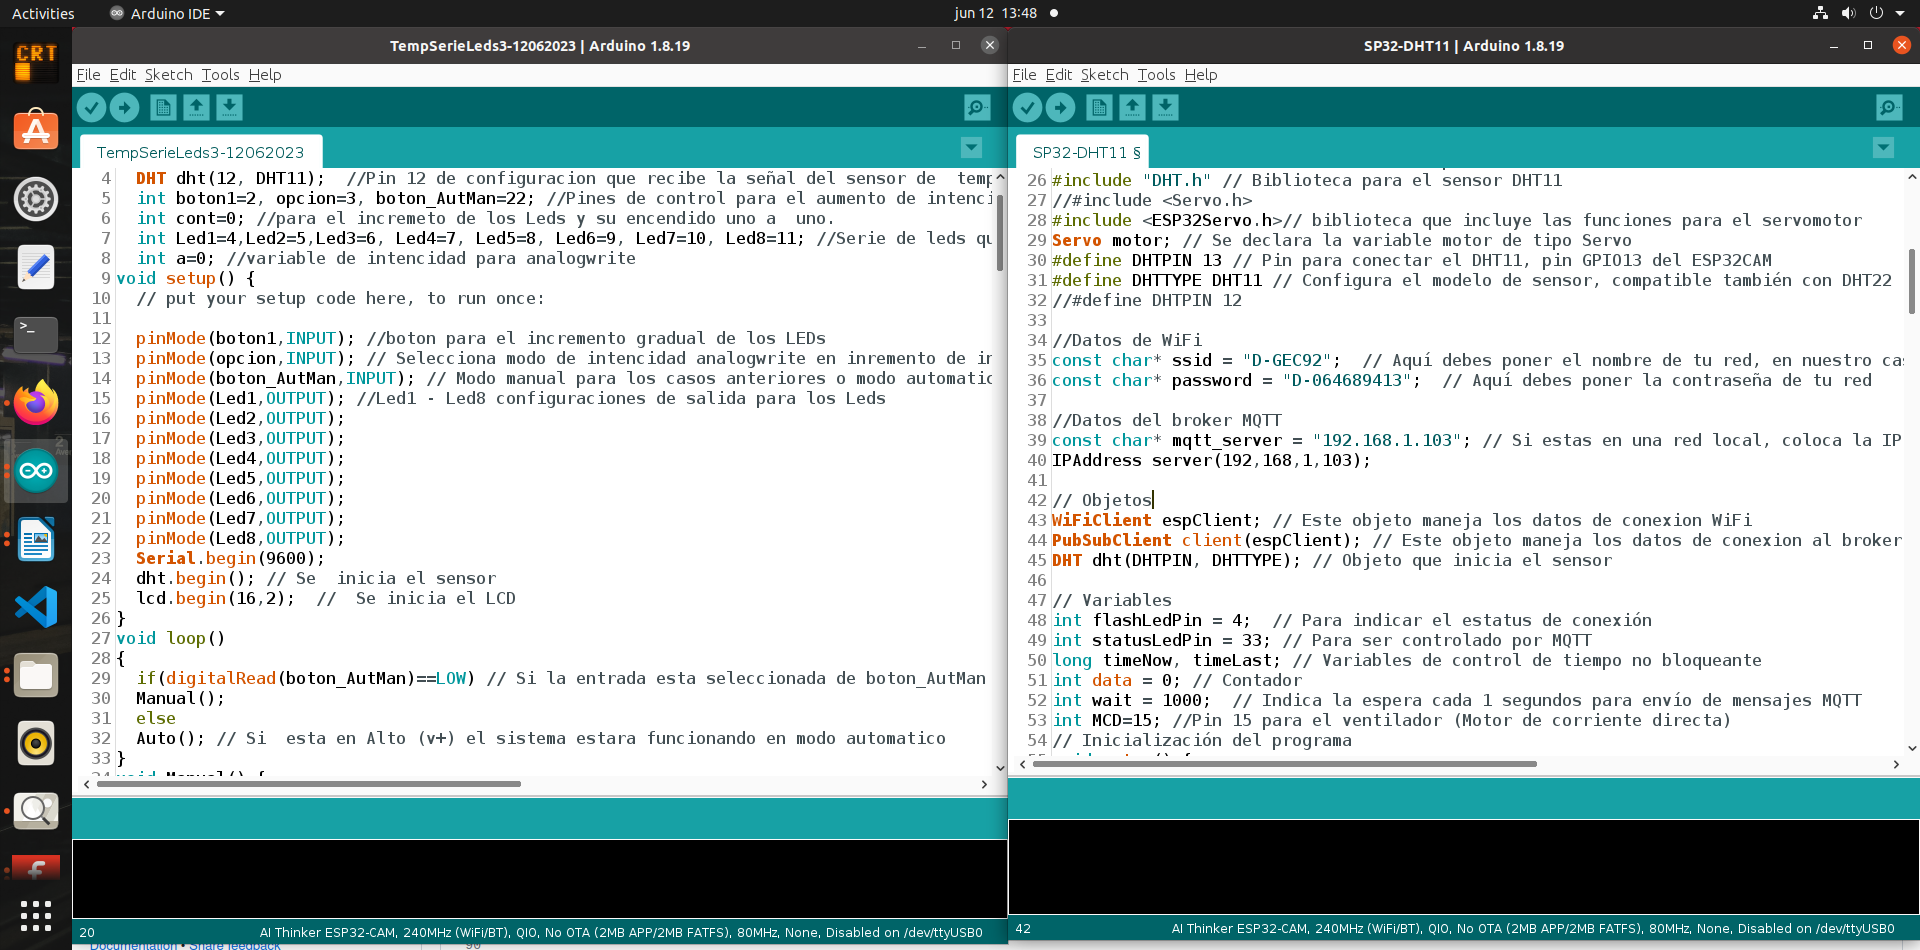Launch Firefox from the dock
This screenshot has height=950, width=1920.
36,403
